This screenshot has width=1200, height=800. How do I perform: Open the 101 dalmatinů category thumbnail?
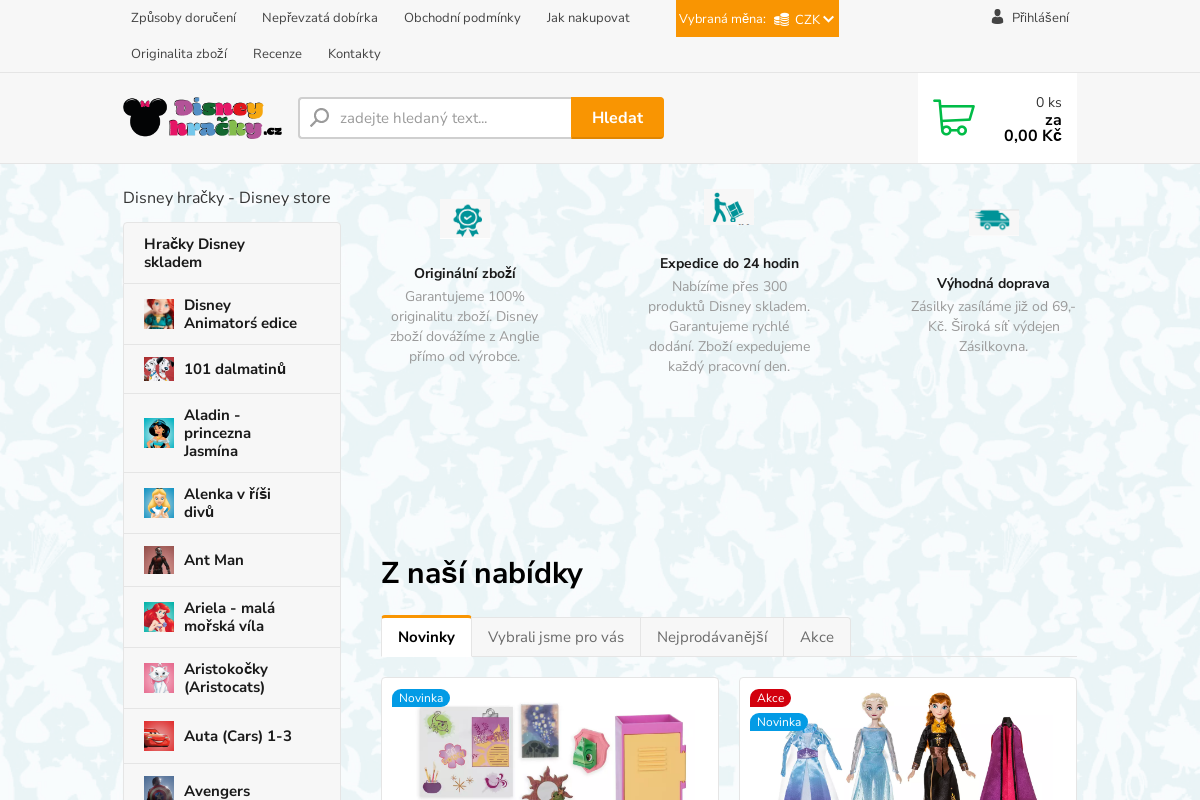coord(159,369)
